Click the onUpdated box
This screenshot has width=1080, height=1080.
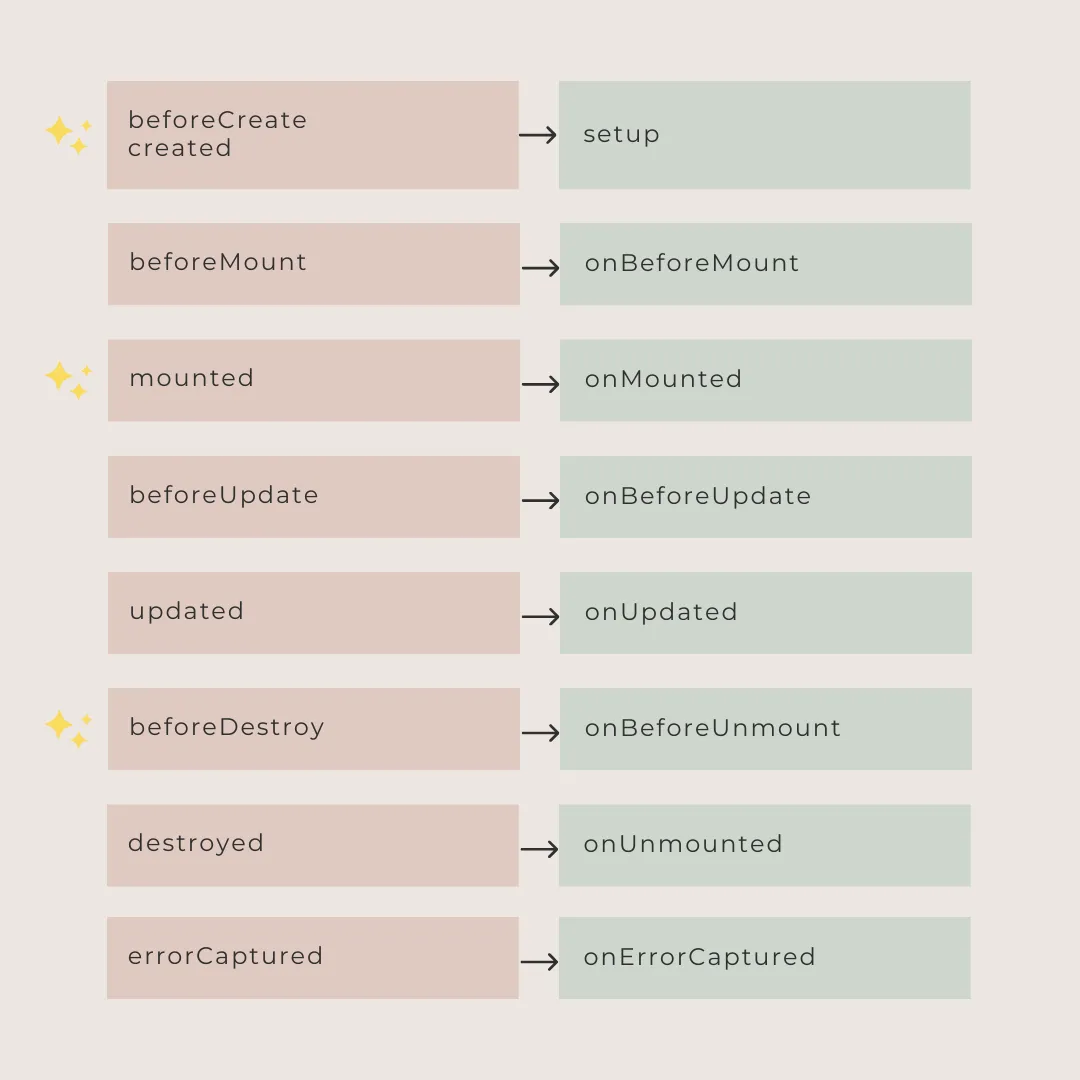click(x=765, y=613)
